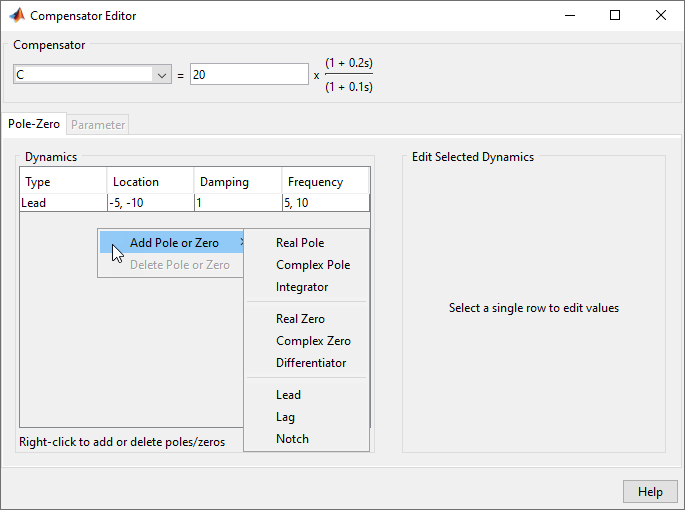Expand the Add Pole or Zero submenu
The image size is (685, 510).
click(x=174, y=243)
